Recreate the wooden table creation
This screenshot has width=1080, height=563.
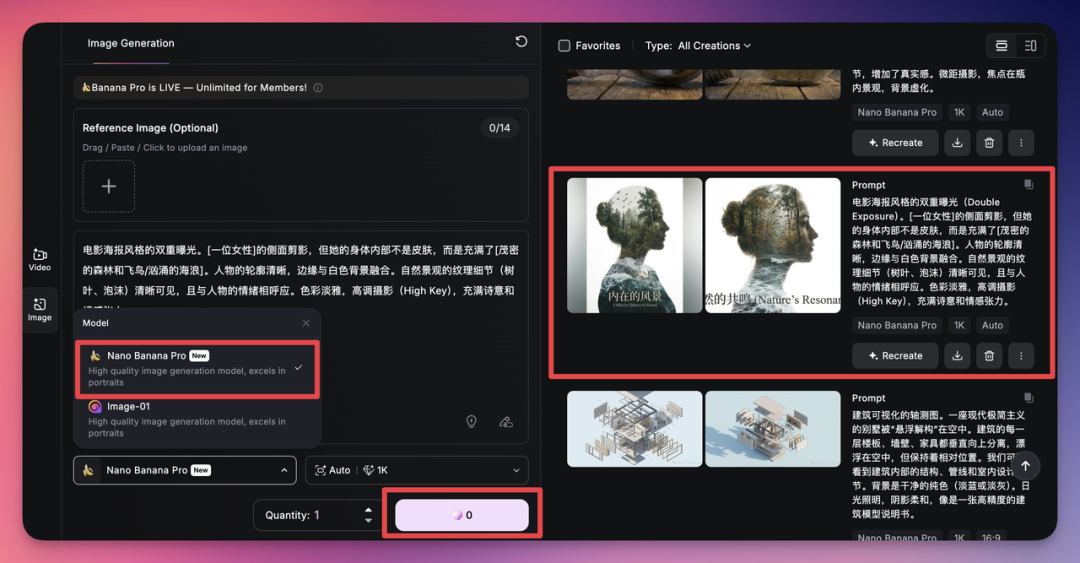[895, 143]
